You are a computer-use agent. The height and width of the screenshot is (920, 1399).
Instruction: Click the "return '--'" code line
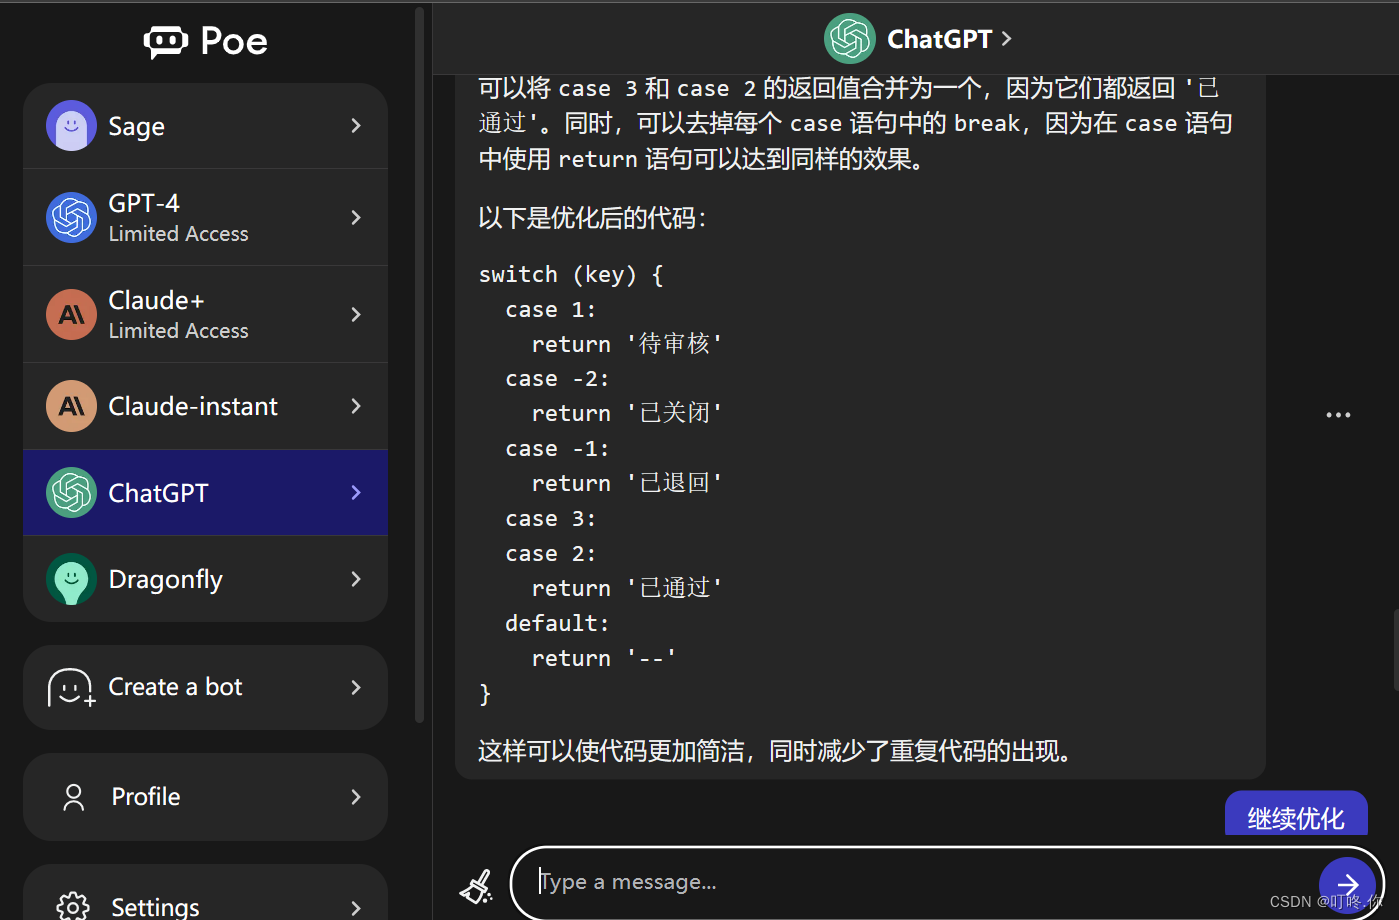pyautogui.click(x=604, y=658)
